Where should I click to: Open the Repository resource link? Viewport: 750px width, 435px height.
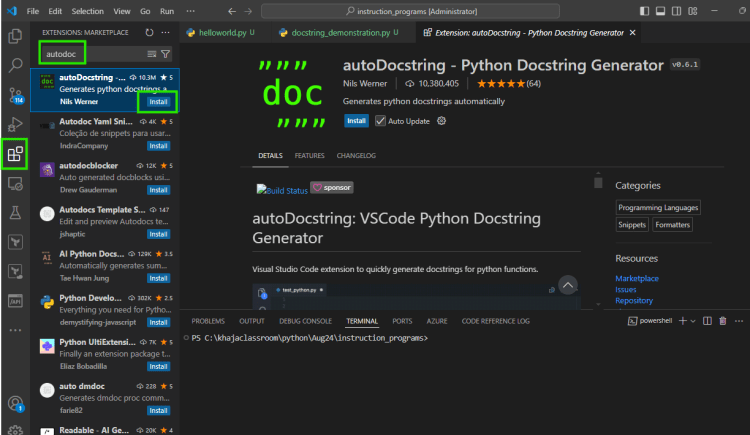[634, 301]
